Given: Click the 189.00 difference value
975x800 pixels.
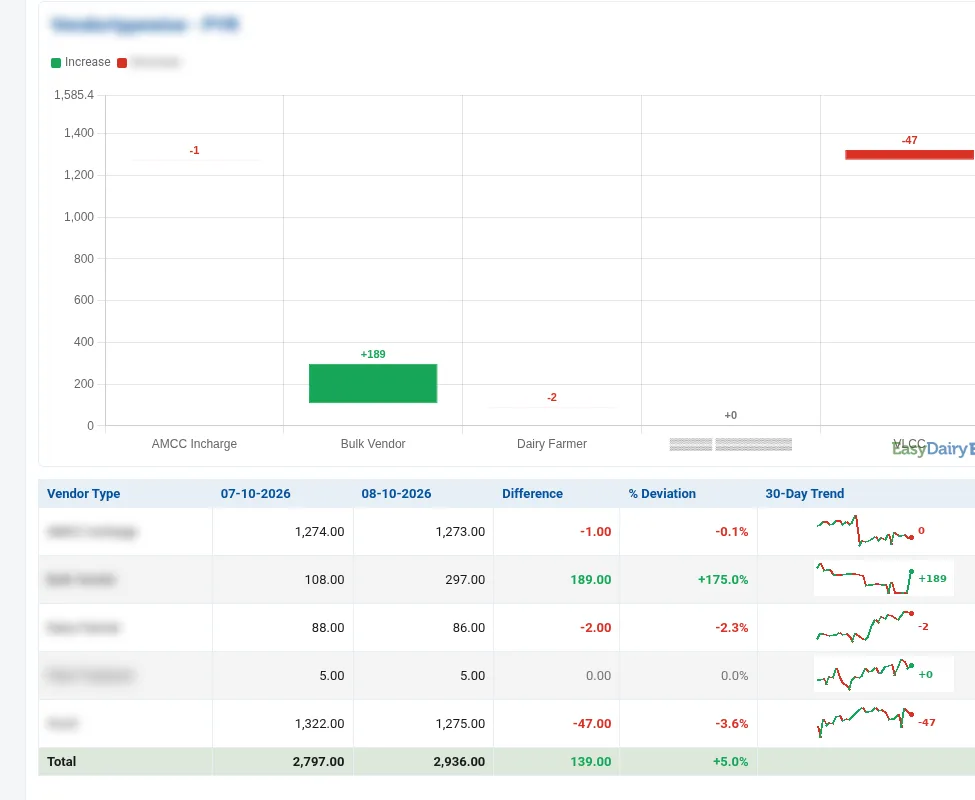Looking at the screenshot, I should (x=591, y=579).
